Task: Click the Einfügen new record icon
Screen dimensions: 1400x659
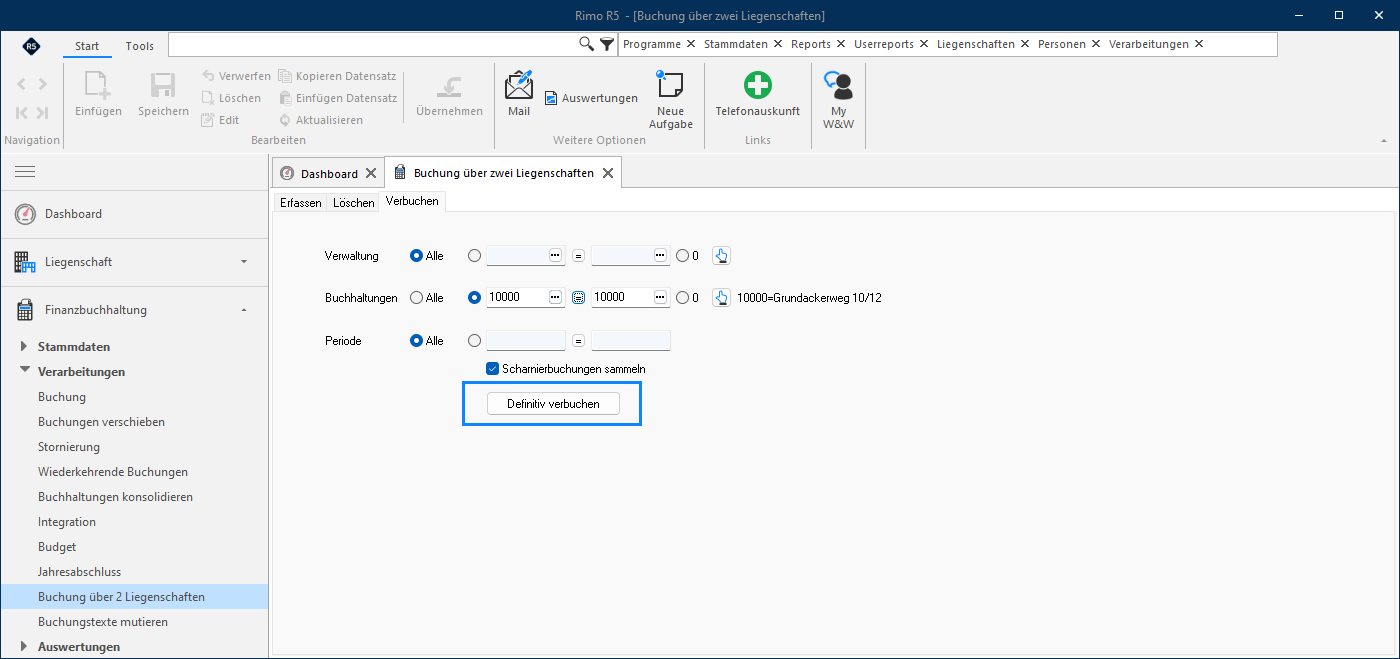Action: tap(98, 85)
